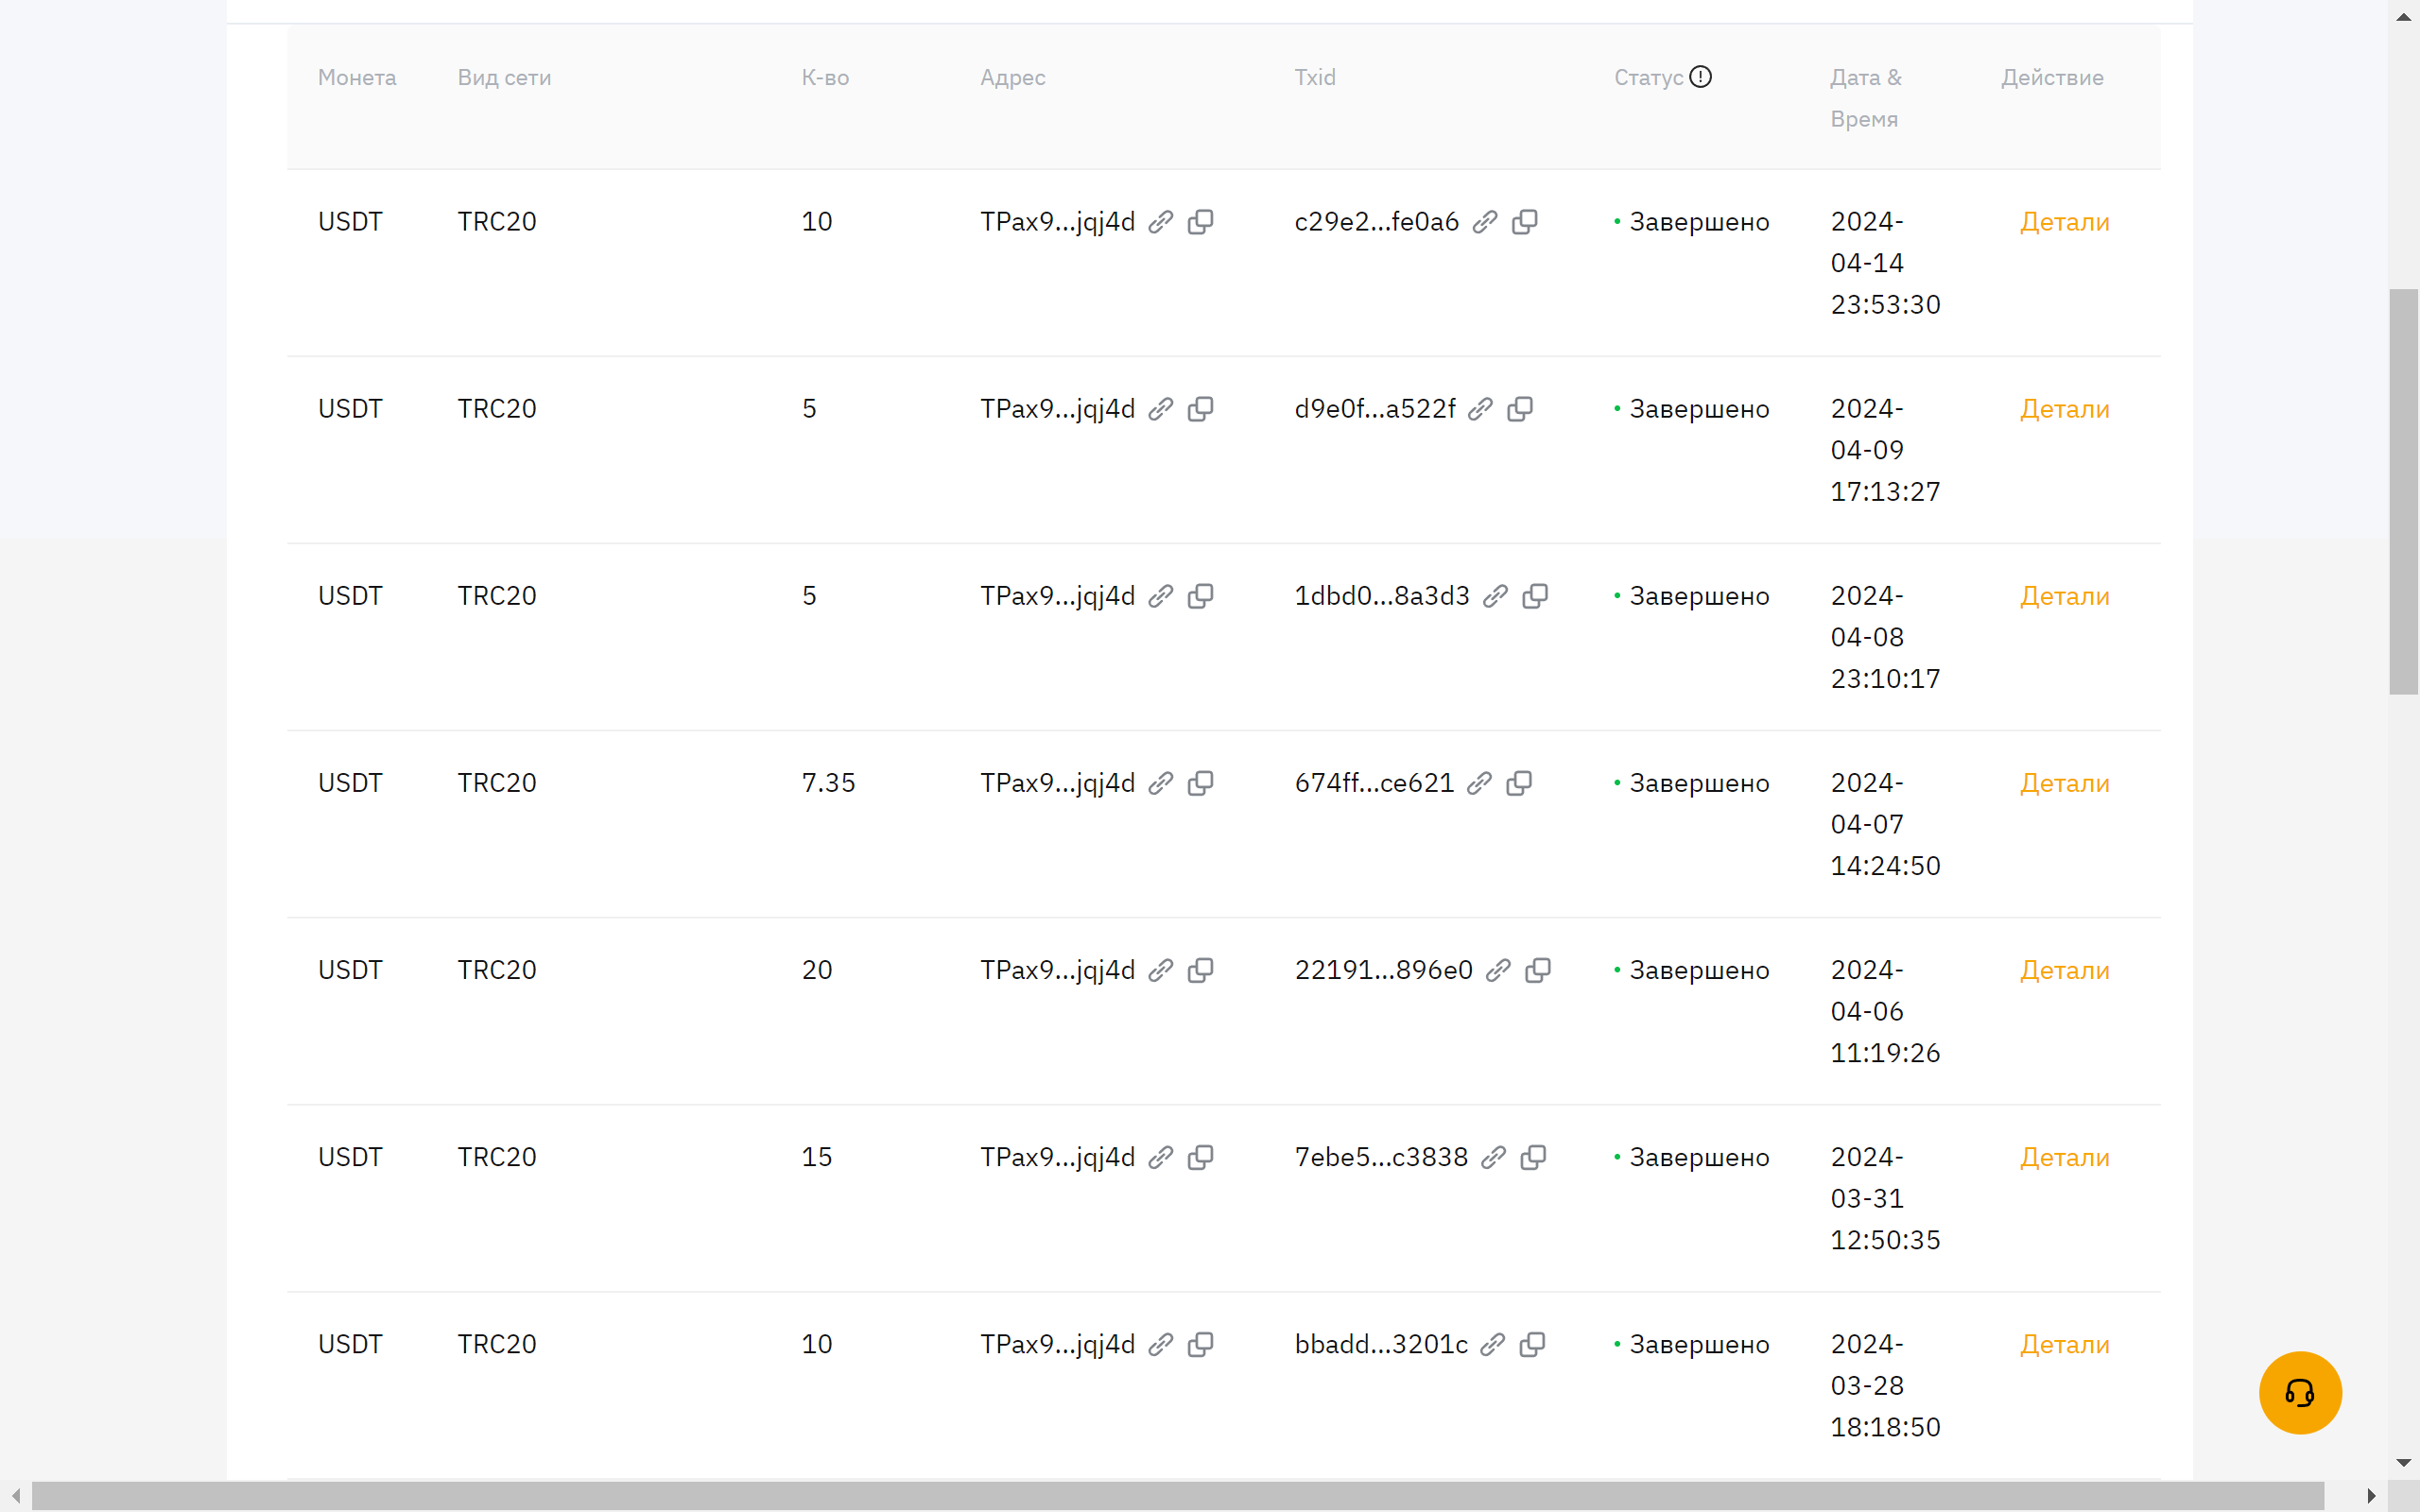Open link for Txid bbadd...3201c
Screen dimensions: 2420x1512
1493,1344
